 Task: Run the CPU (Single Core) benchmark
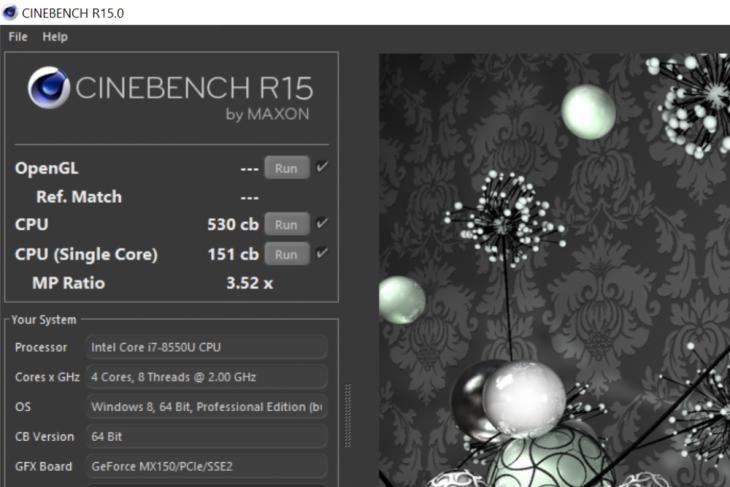pos(287,254)
